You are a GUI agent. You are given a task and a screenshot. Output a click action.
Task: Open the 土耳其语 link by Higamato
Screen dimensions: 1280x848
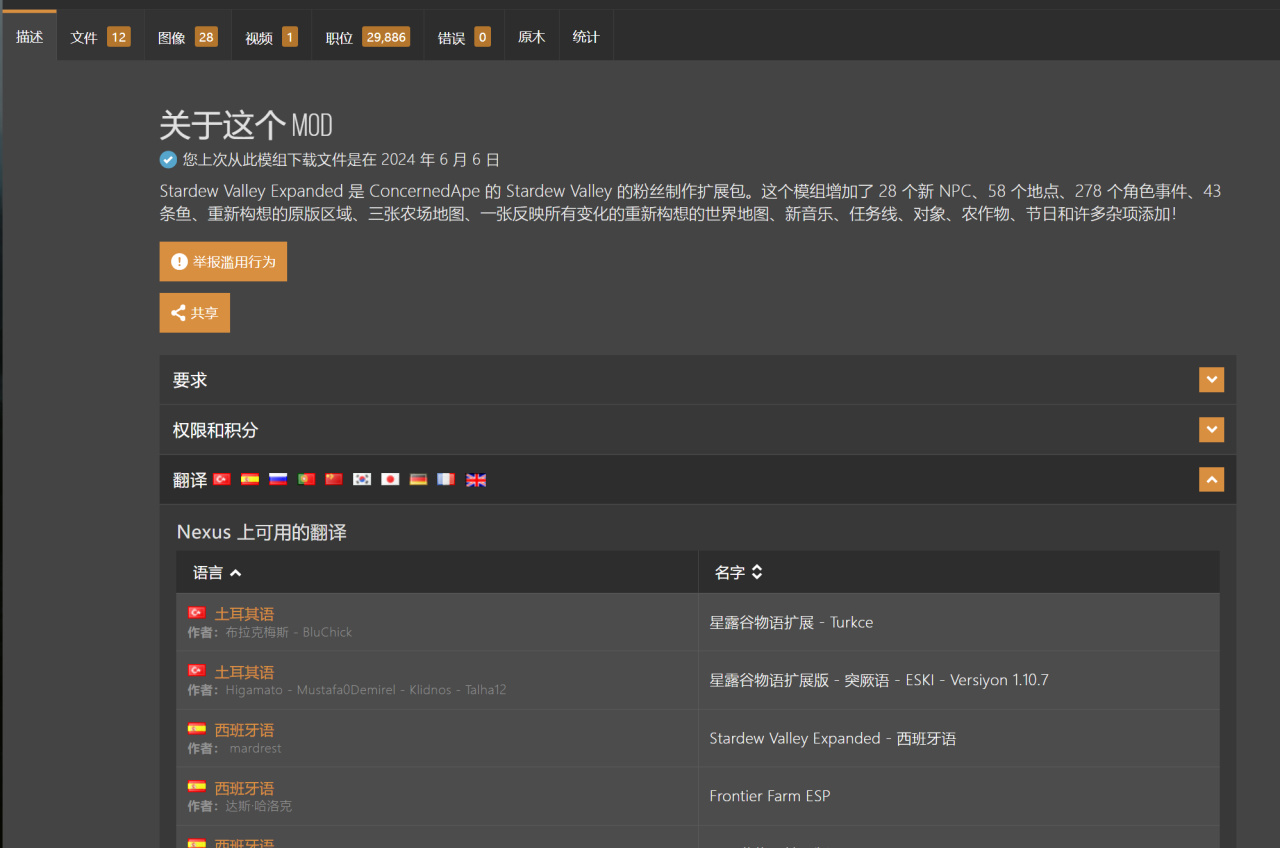[244, 672]
